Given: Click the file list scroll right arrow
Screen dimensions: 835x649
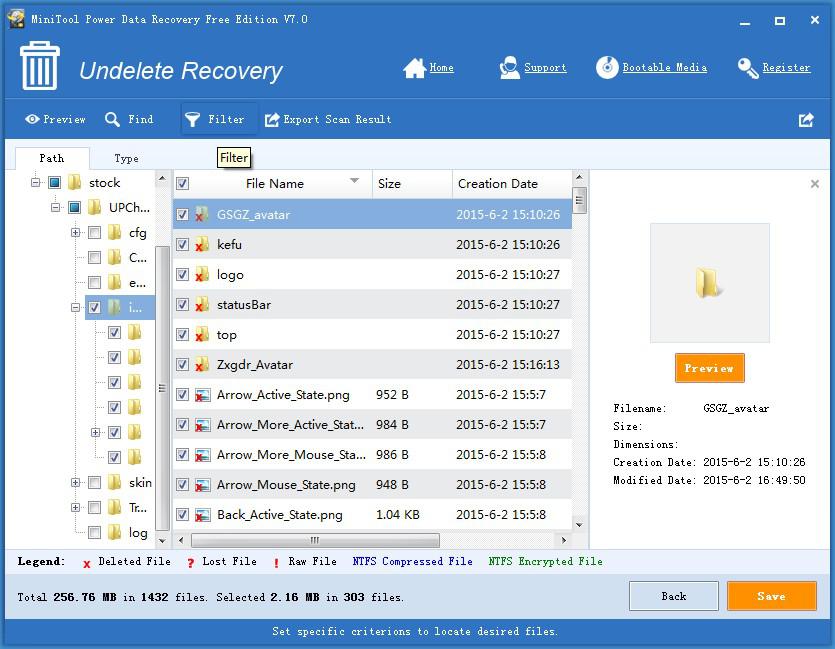Looking at the screenshot, I should (x=563, y=540).
